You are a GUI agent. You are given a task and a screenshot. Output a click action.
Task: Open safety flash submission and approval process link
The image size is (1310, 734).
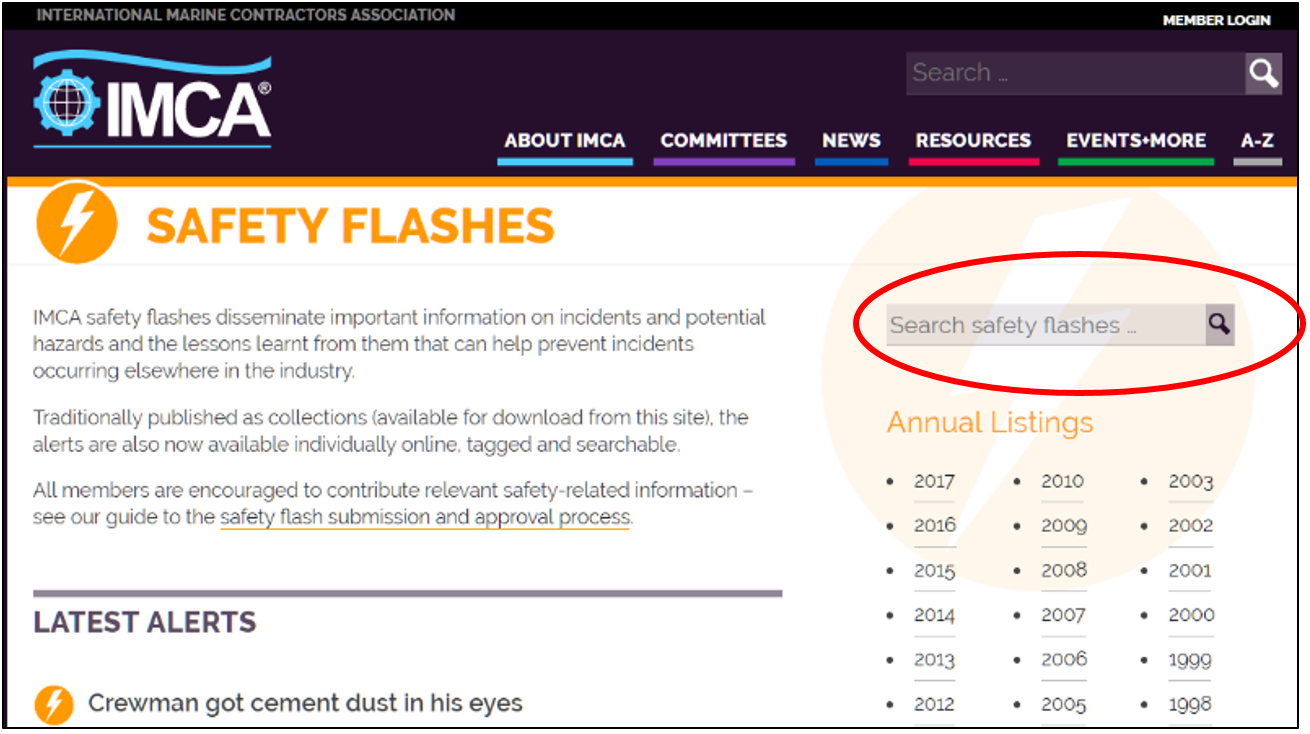tap(425, 518)
